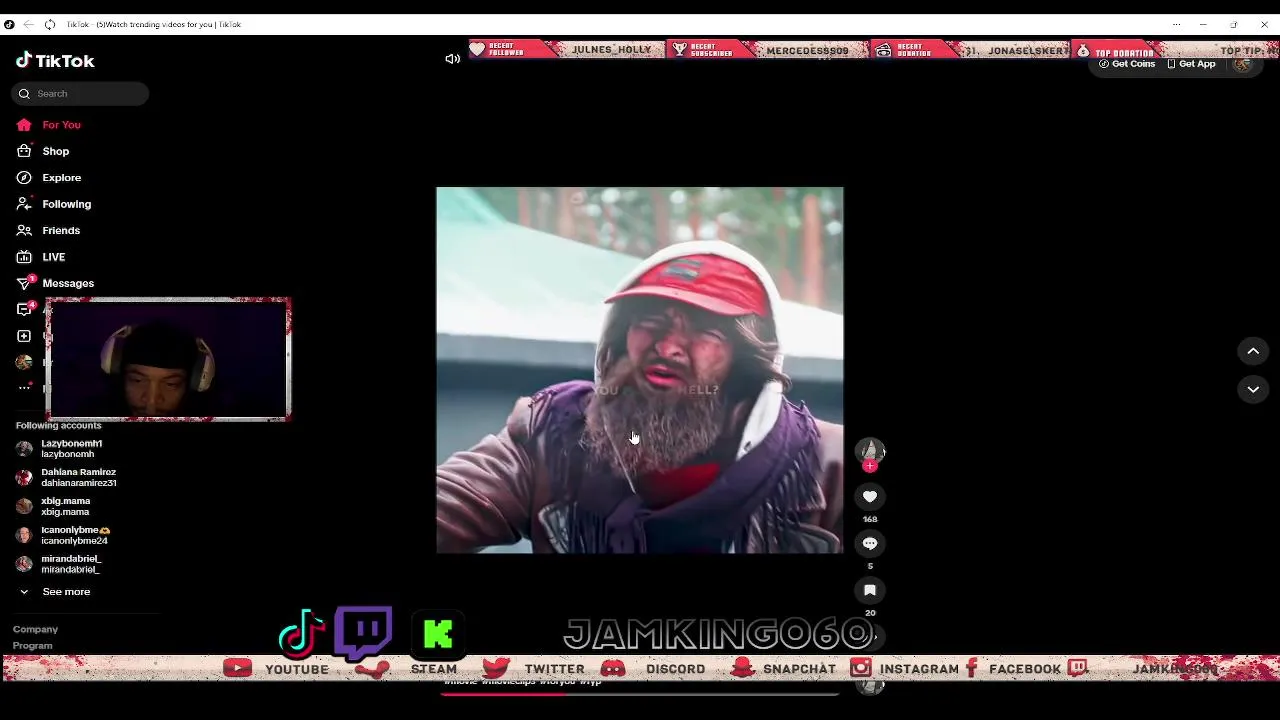Click the search field in the sidebar

click(80, 93)
